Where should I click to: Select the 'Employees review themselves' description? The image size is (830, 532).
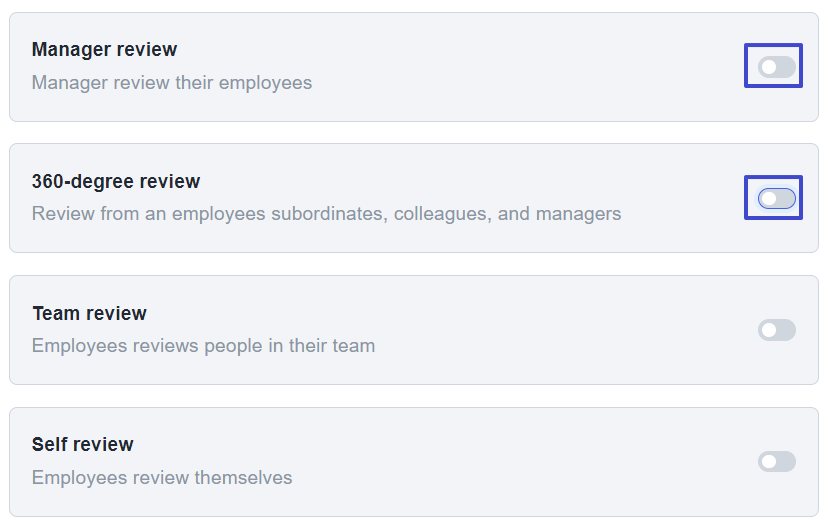[x=162, y=477]
